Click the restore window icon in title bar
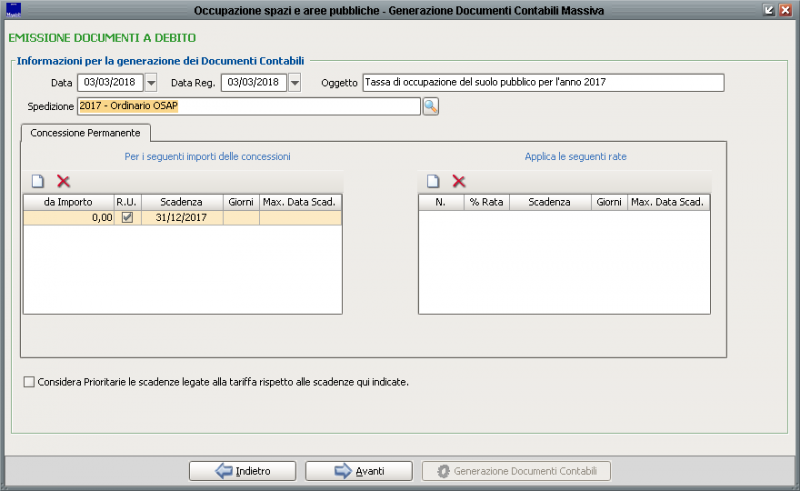 [x=768, y=10]
